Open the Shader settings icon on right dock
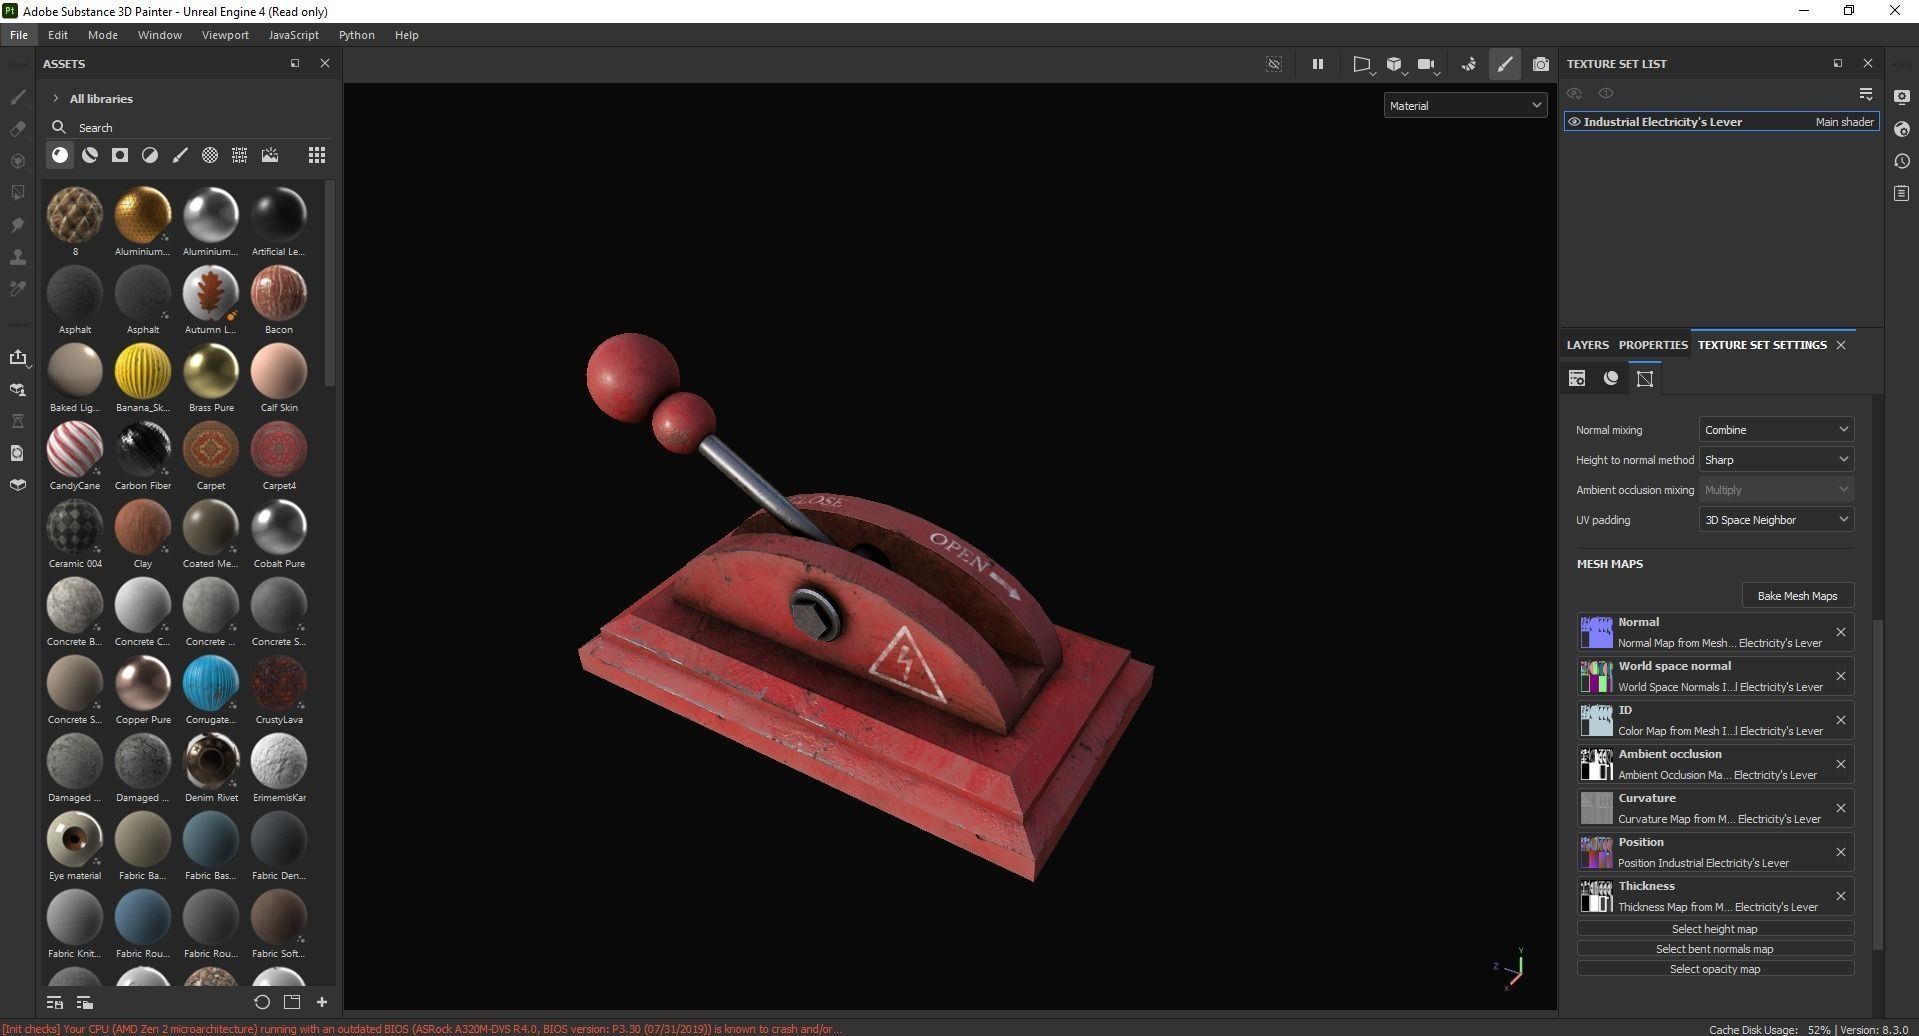Viewport: 1919px width, 1036px height. tap(1902, 129)
